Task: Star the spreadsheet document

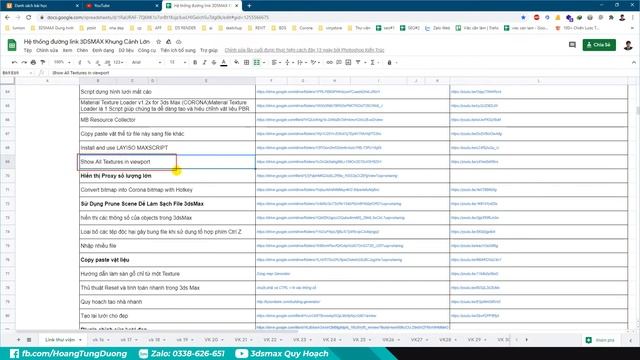Action: (x=158, y=42)
